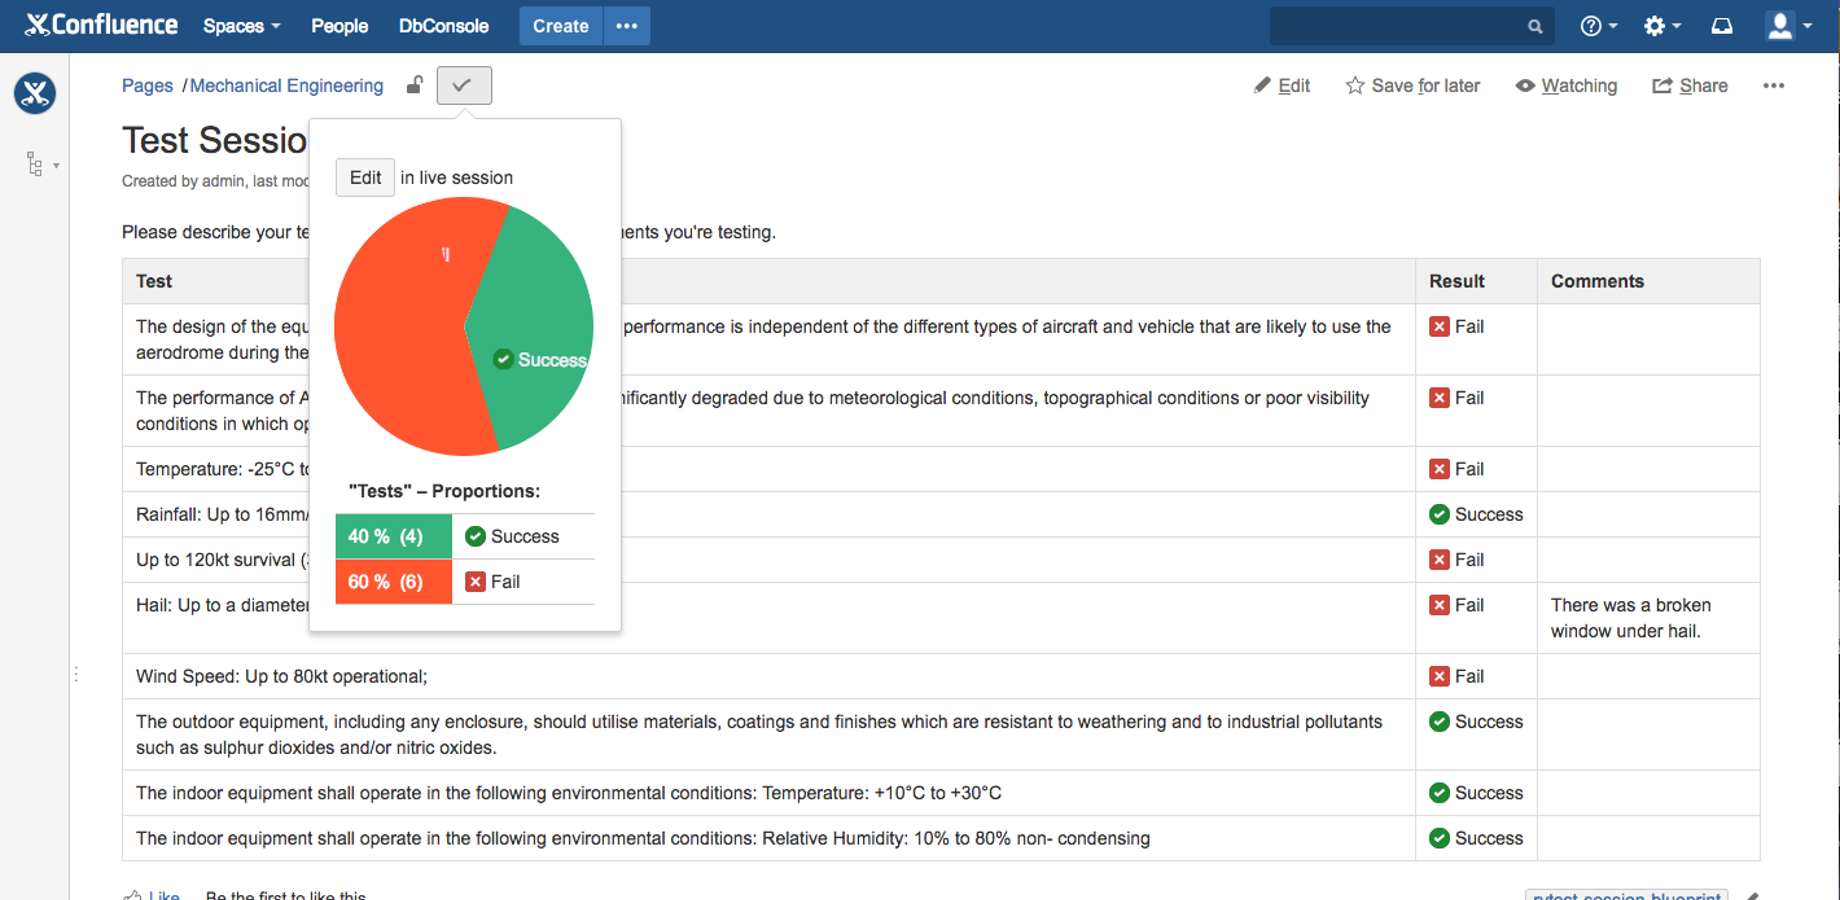The height and width of the screenshot is (900, 1840).
Task: Click the space logo in sidebar
Action: (x=35, y=93)
